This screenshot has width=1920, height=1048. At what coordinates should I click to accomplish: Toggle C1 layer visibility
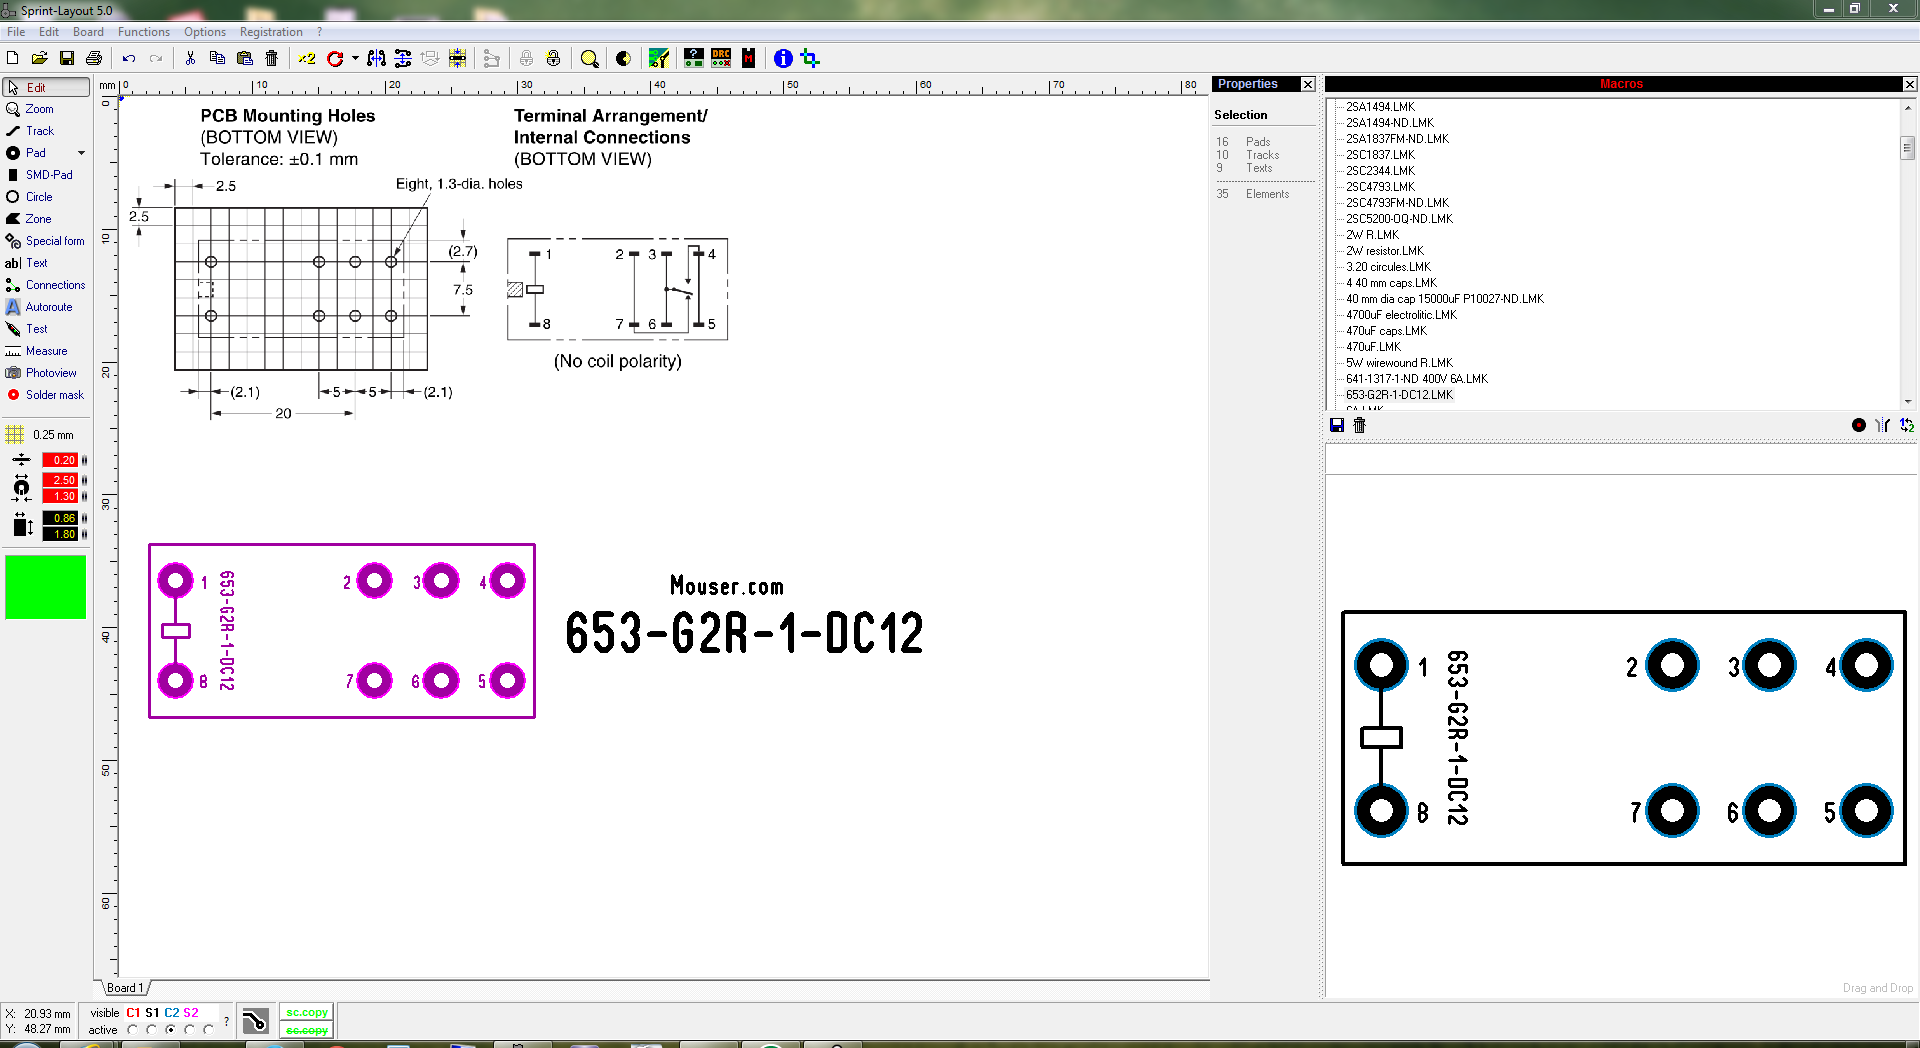coord(133,1013)
